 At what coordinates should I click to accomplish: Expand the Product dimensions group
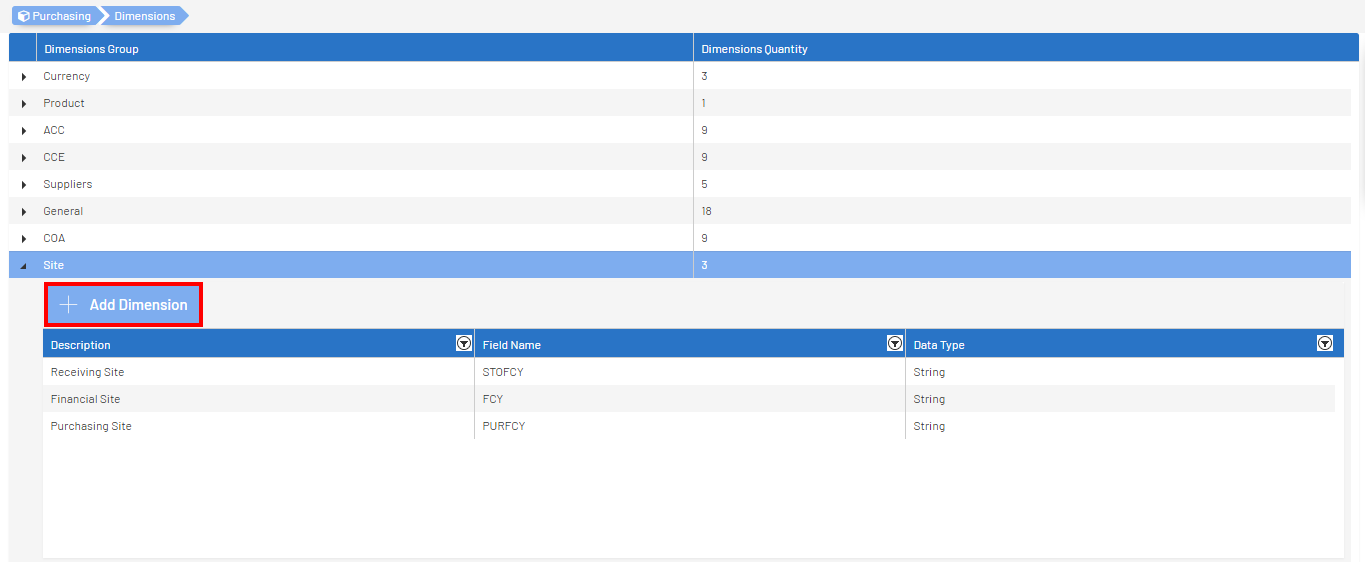coord(23,104)
